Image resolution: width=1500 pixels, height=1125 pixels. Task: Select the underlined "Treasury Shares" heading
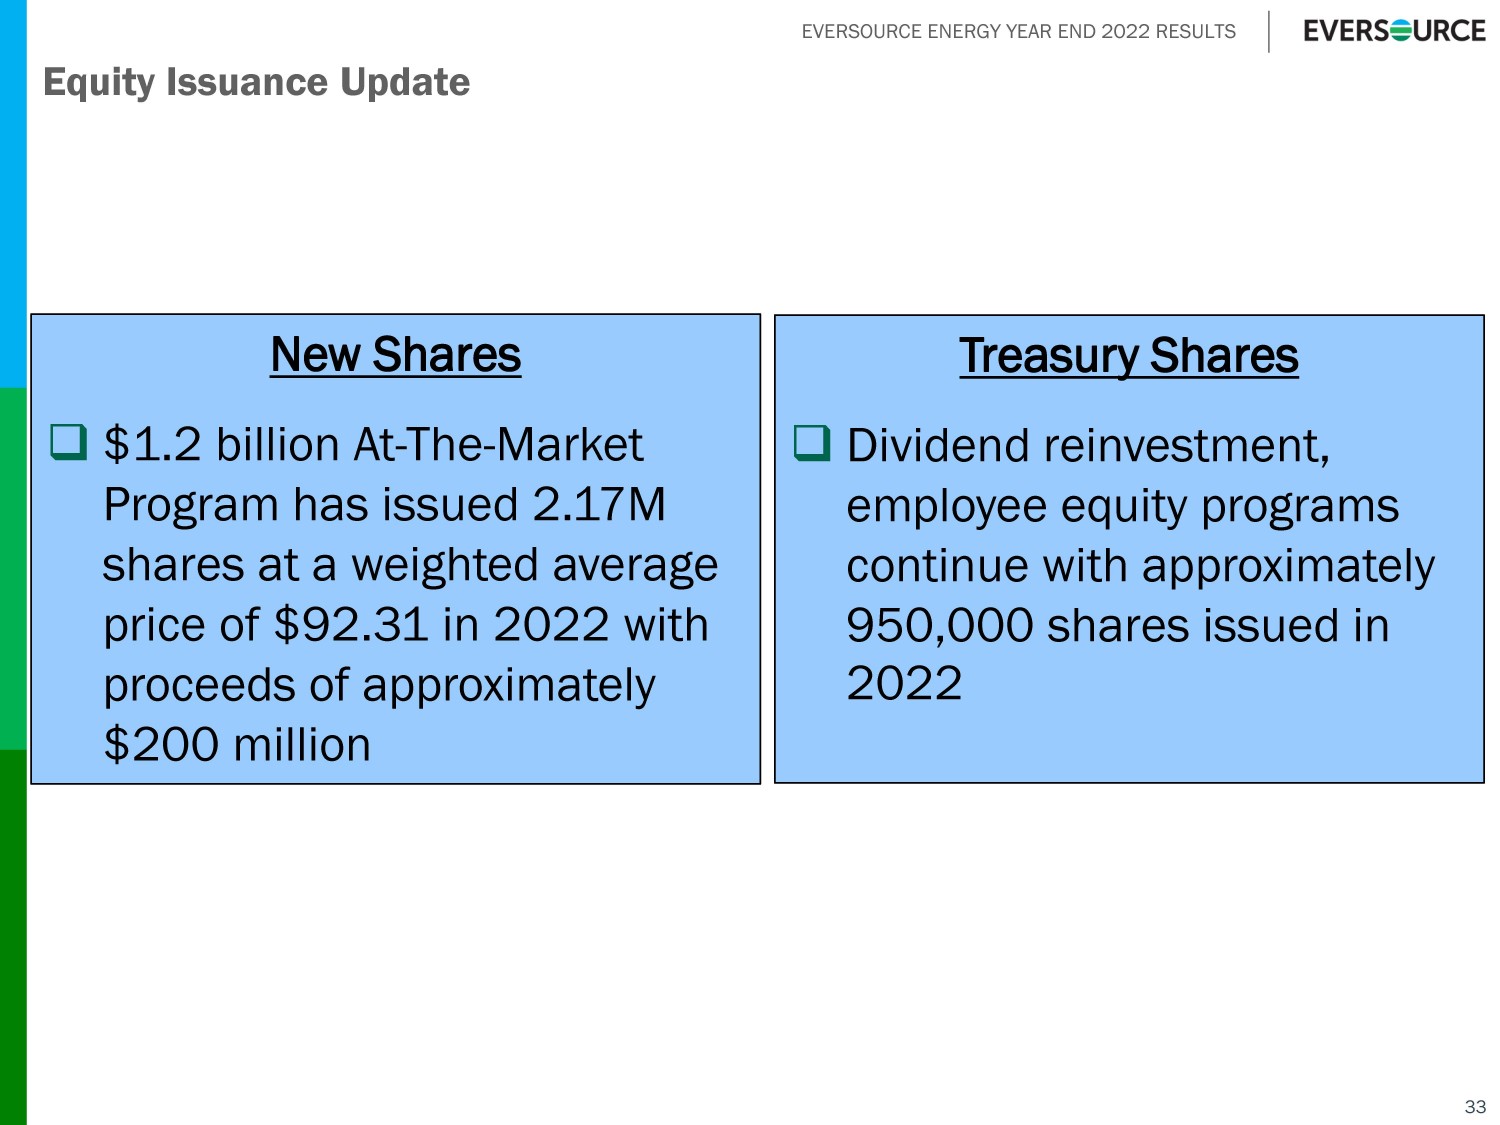[1128, 356]
